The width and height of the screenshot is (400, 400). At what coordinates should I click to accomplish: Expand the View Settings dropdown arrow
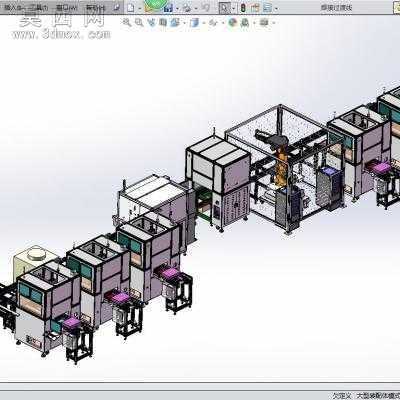273,23
